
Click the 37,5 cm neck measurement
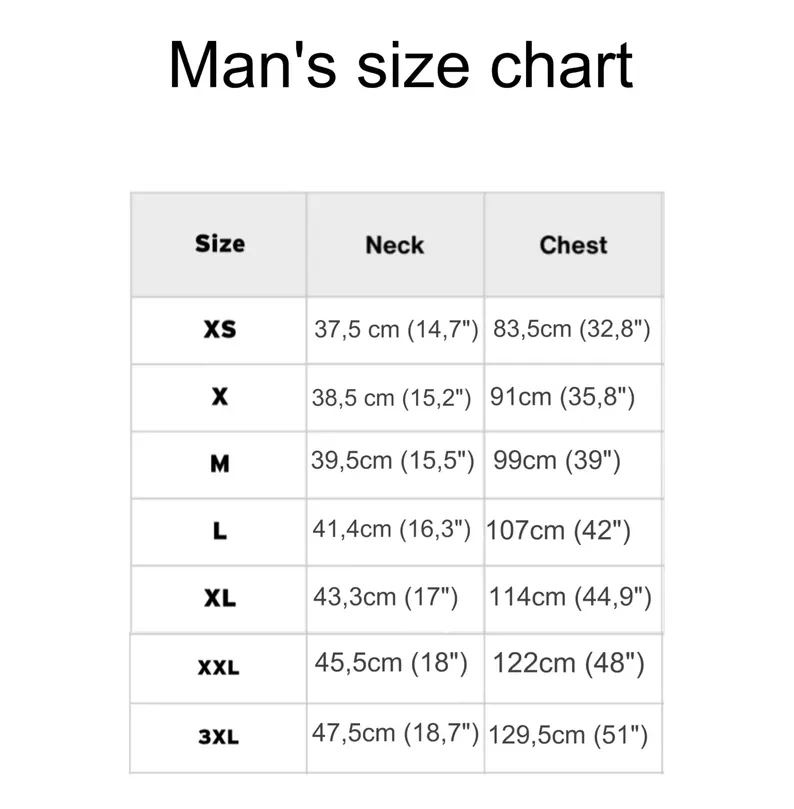point(396,329)
